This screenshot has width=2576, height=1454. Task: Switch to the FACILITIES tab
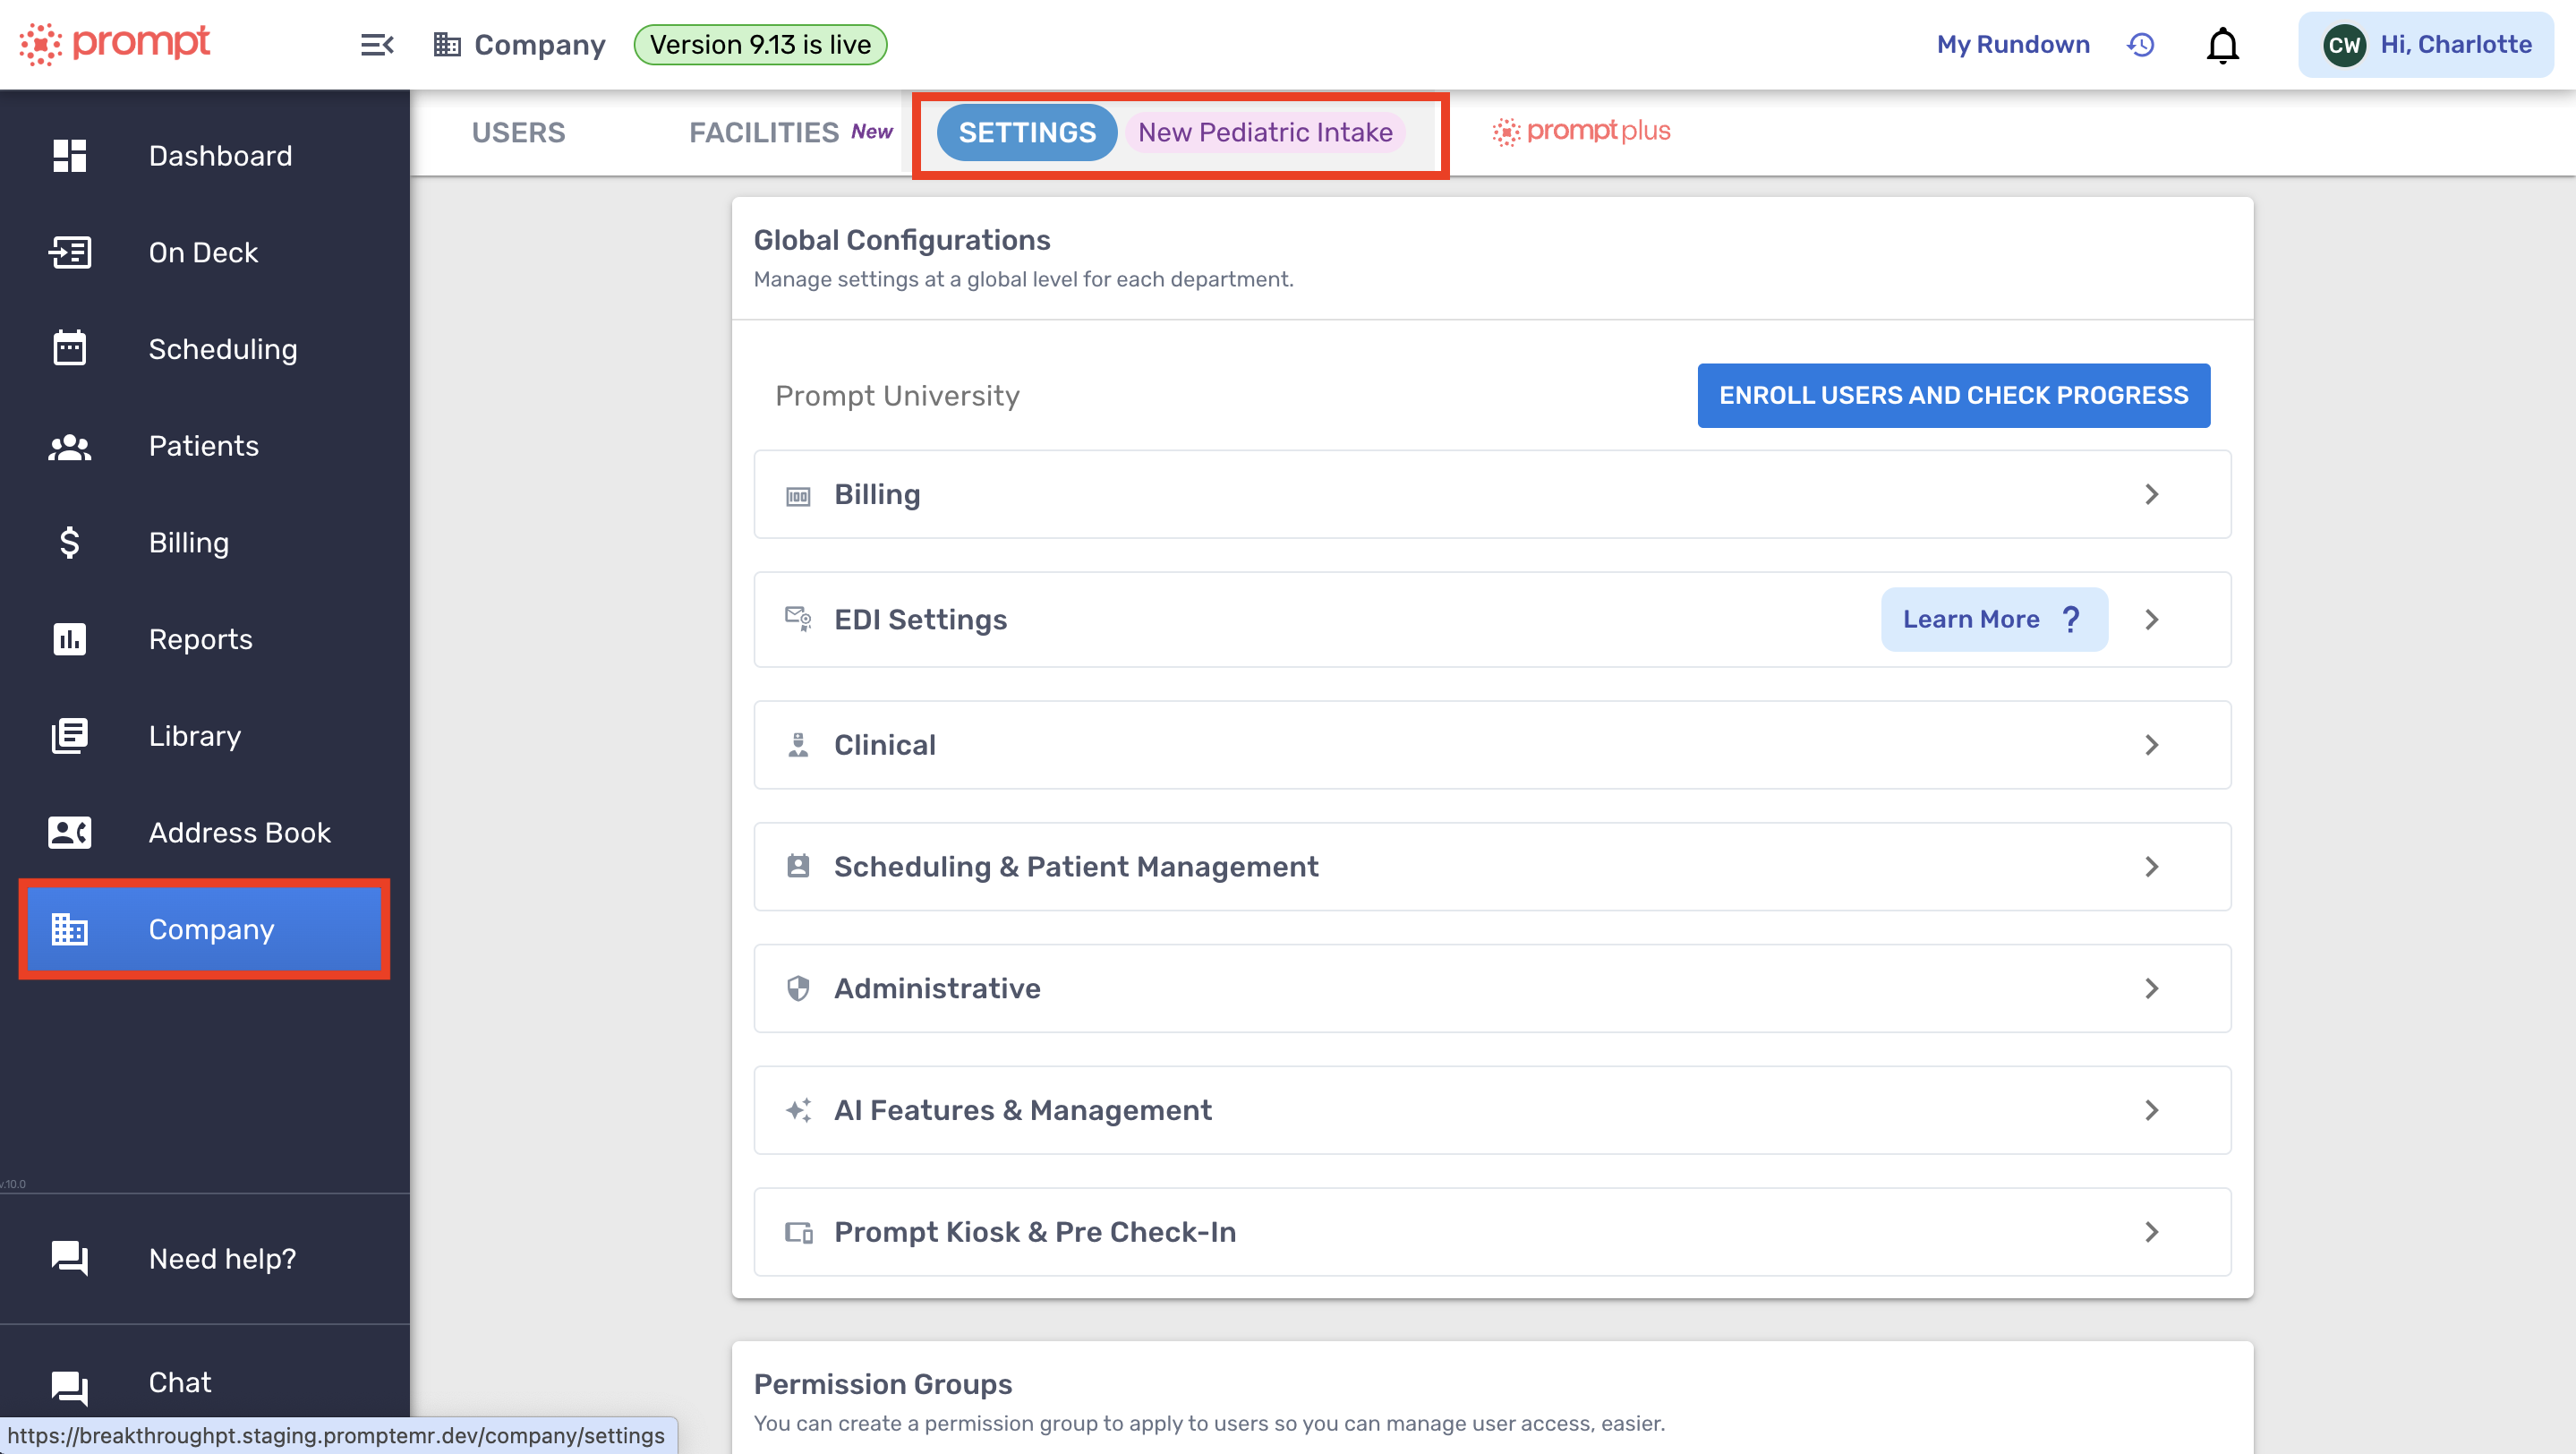click(764, 132)
